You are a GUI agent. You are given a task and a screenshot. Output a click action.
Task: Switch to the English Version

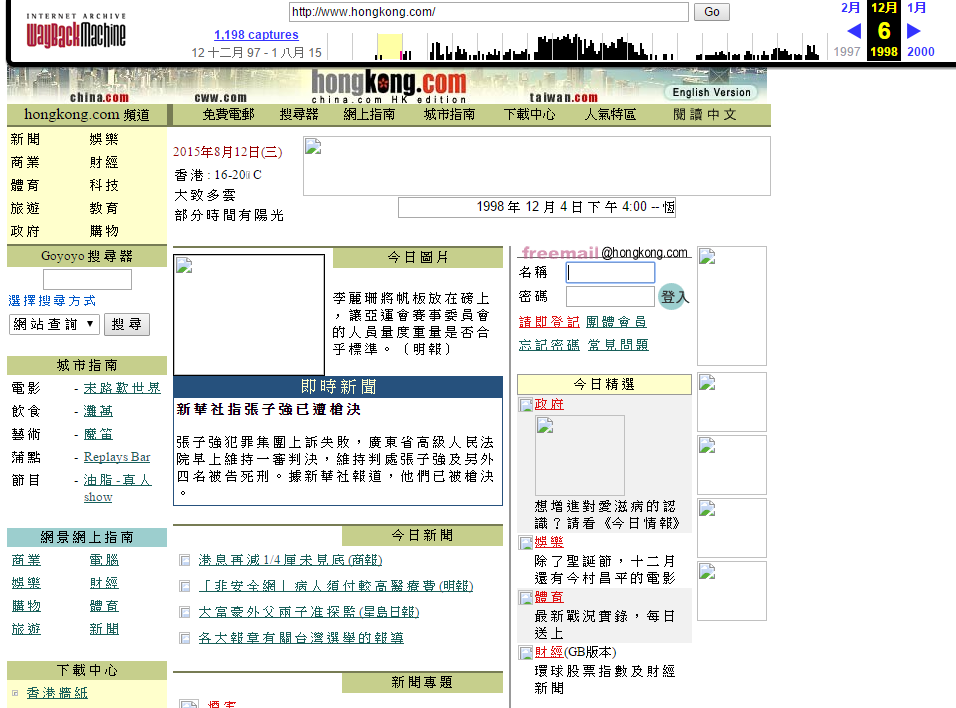coord(711,92)
